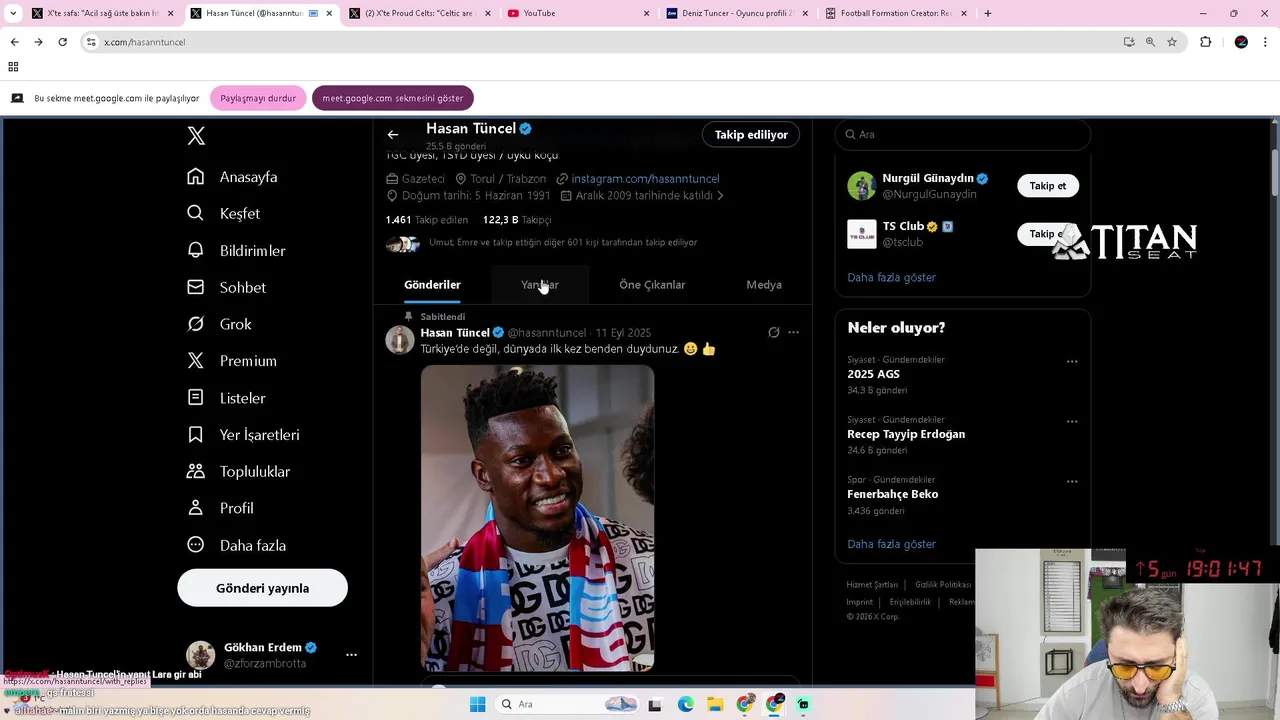Open options for Recep Tayyip Erdoğan trend
1280x720 pixels.
pyautogui.click(x=1072, y=421)
